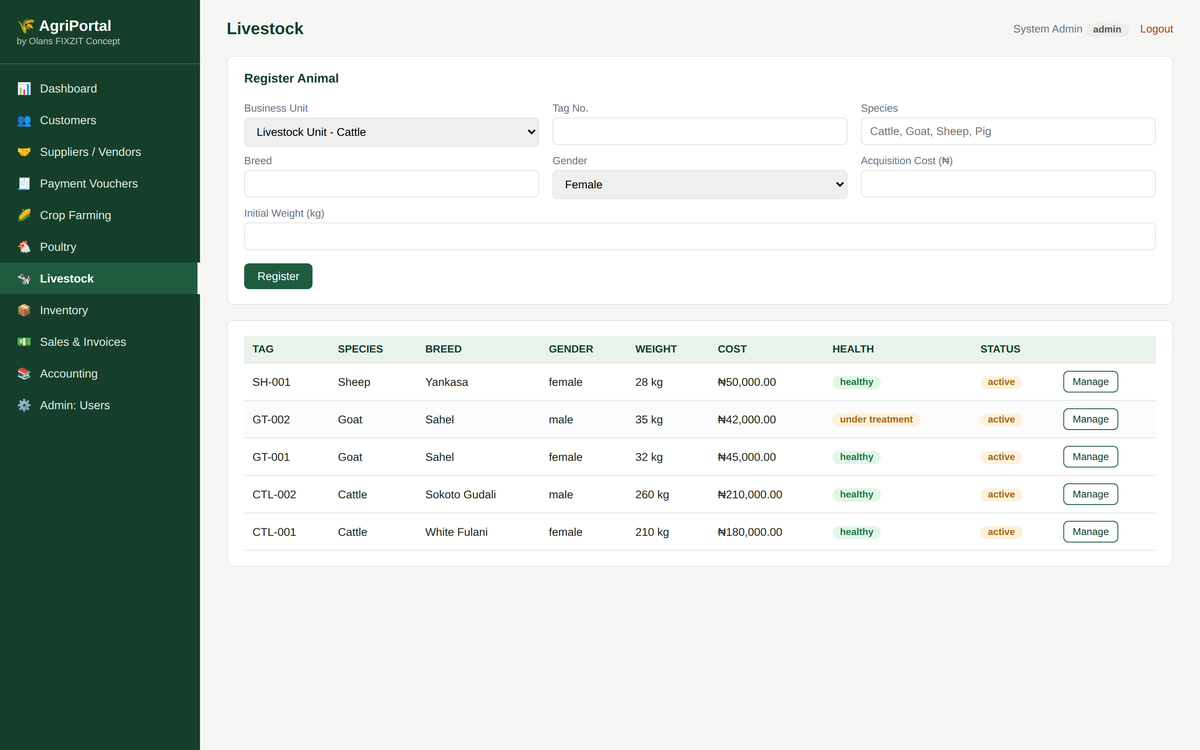
Task: Open Manage for GT-001
Action: [1090, 457]
